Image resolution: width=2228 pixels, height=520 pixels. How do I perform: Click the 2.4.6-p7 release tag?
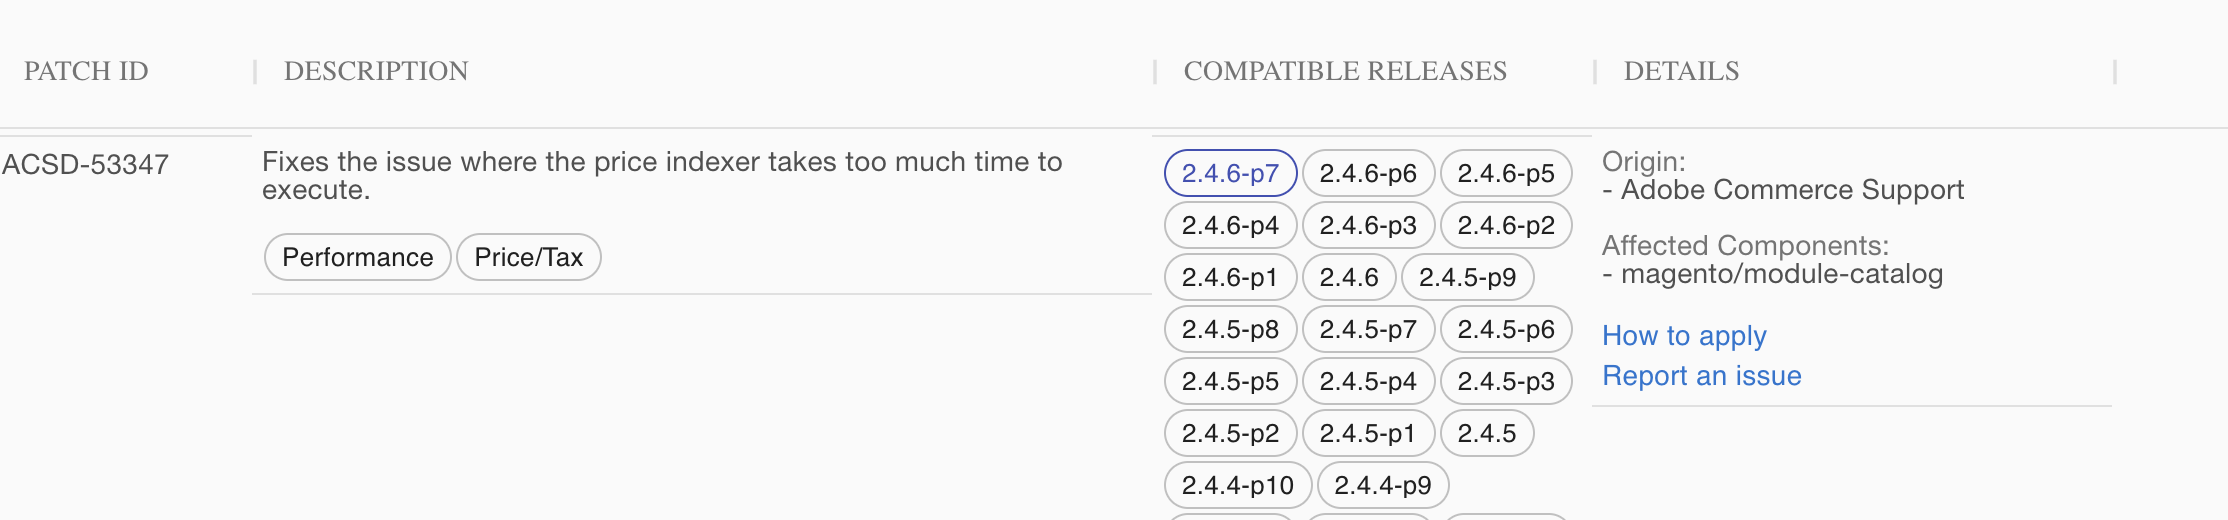coord(1230,173)
